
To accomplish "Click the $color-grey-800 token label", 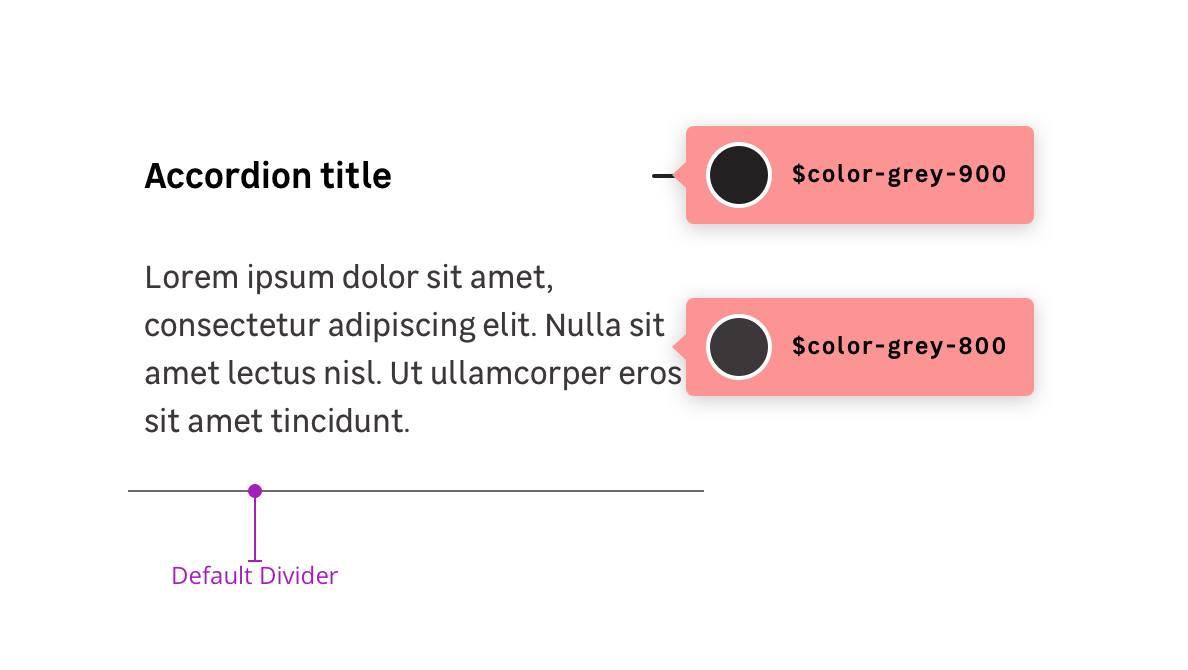I will point(898,347).
